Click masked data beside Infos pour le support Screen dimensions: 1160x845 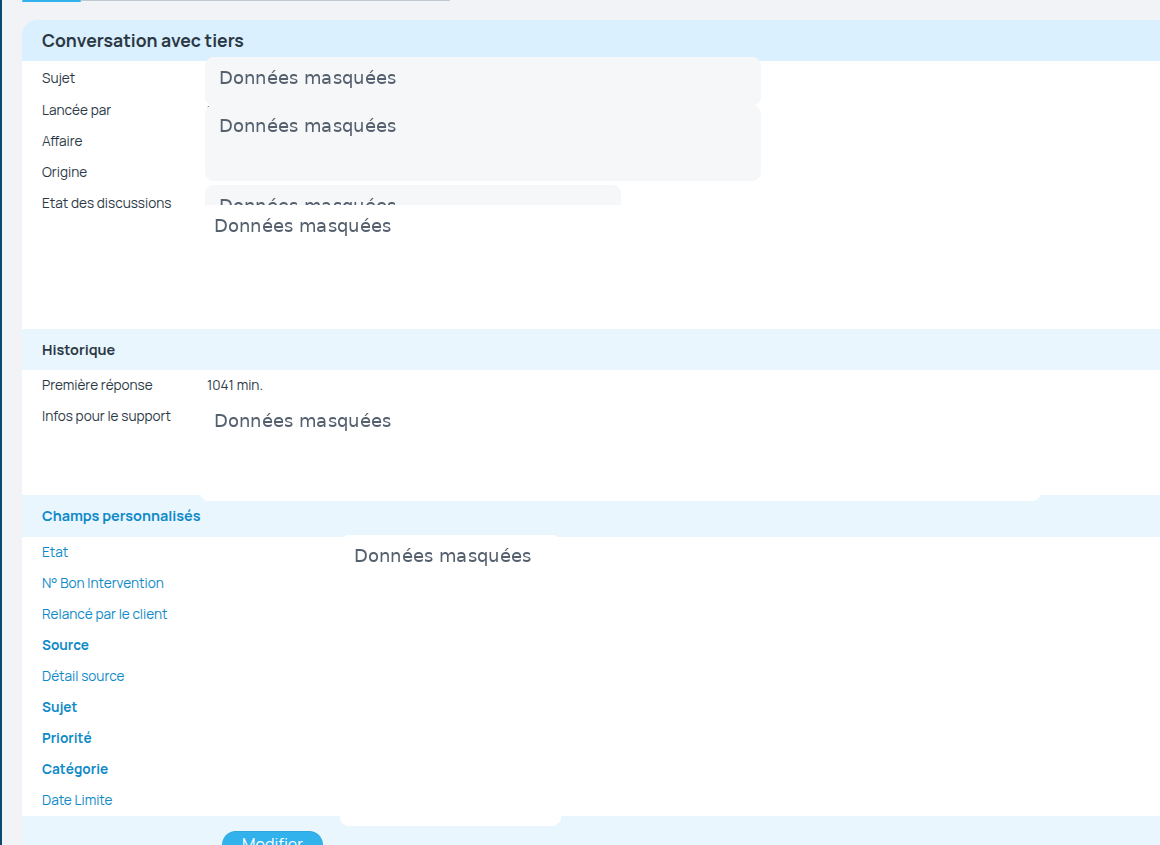point(303,421)
